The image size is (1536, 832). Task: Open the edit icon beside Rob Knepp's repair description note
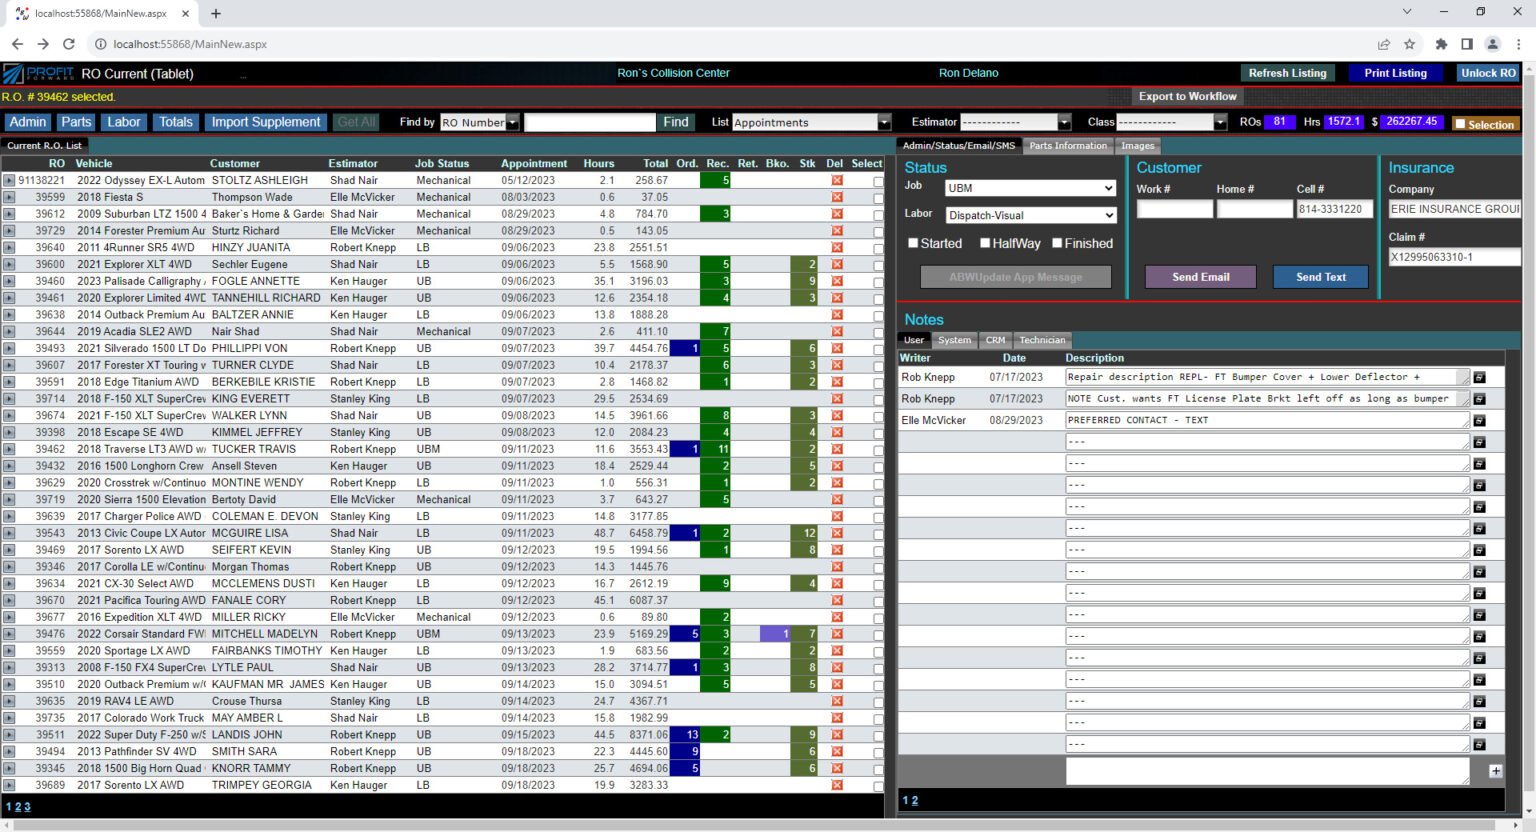pos(1480,377)
